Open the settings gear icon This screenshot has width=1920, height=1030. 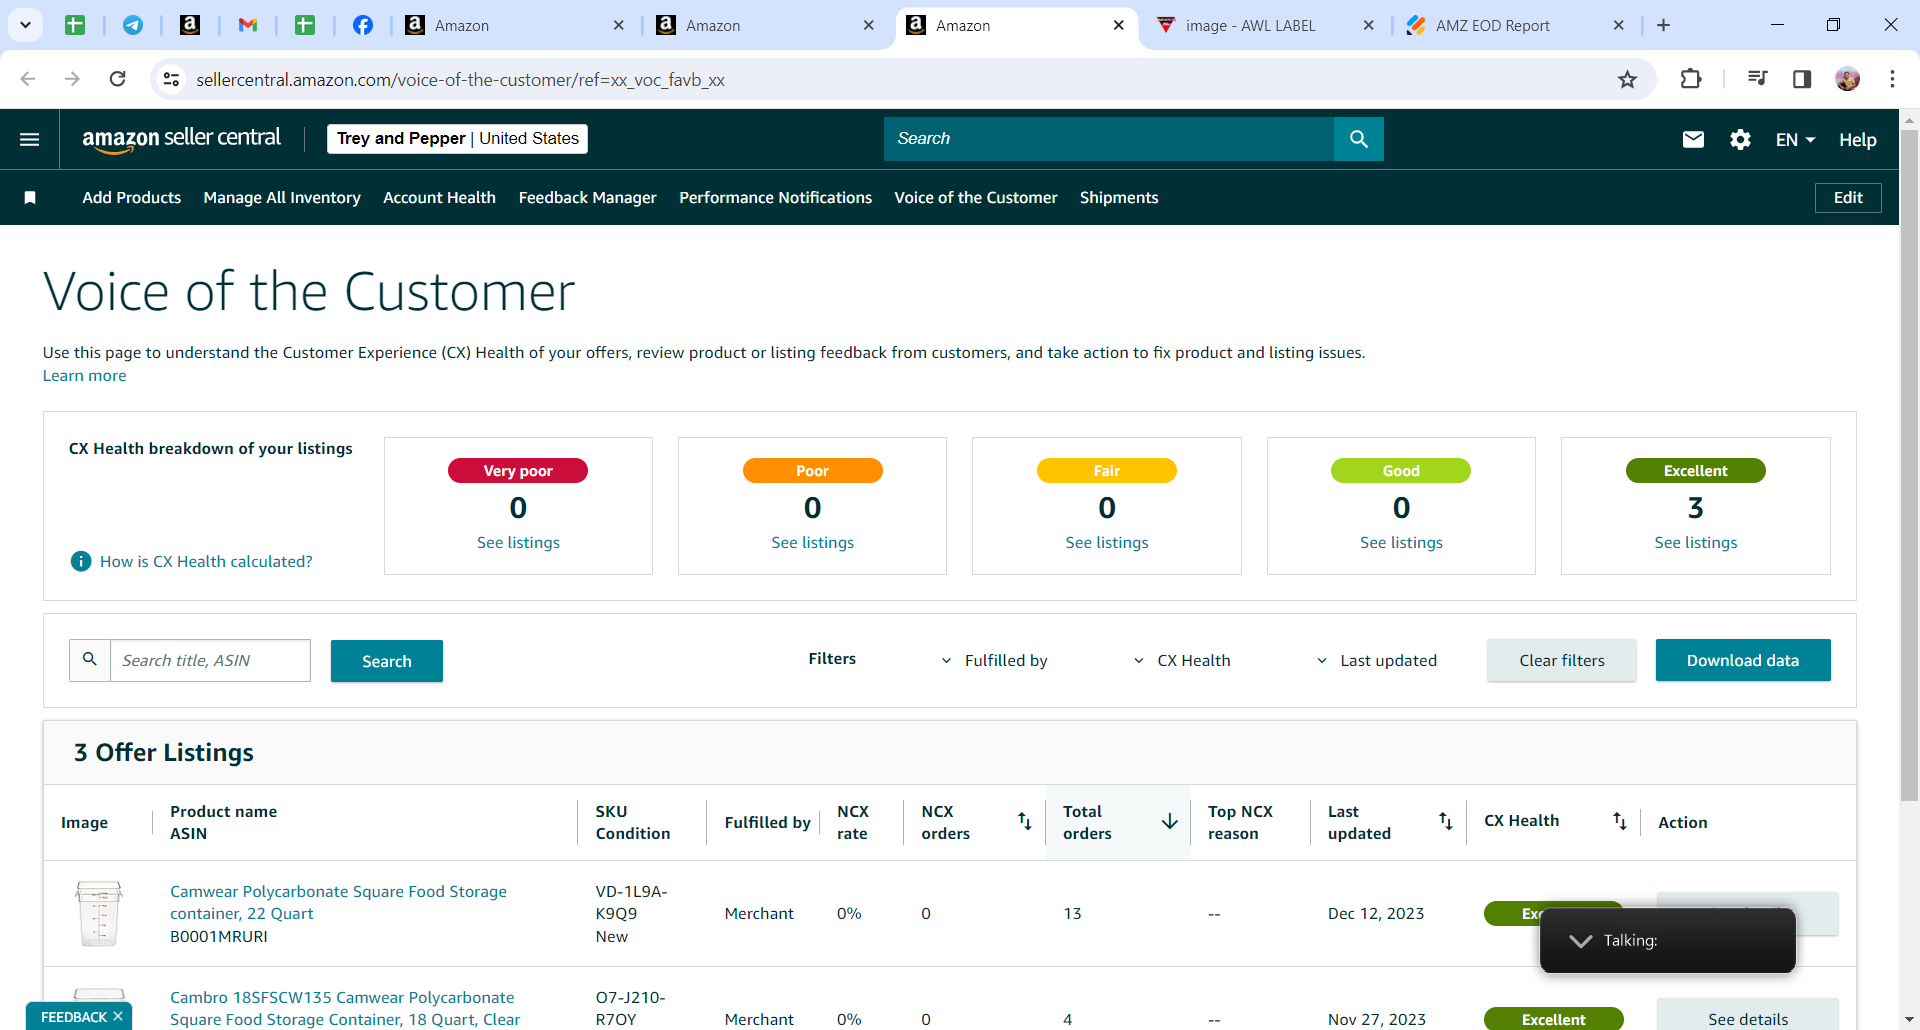pyautogui.click(x=1740, y=139)
